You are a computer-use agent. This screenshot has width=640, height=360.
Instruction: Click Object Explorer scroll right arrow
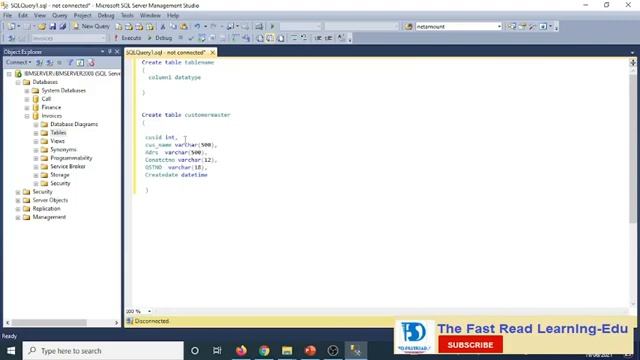click(x=116, y=322)
